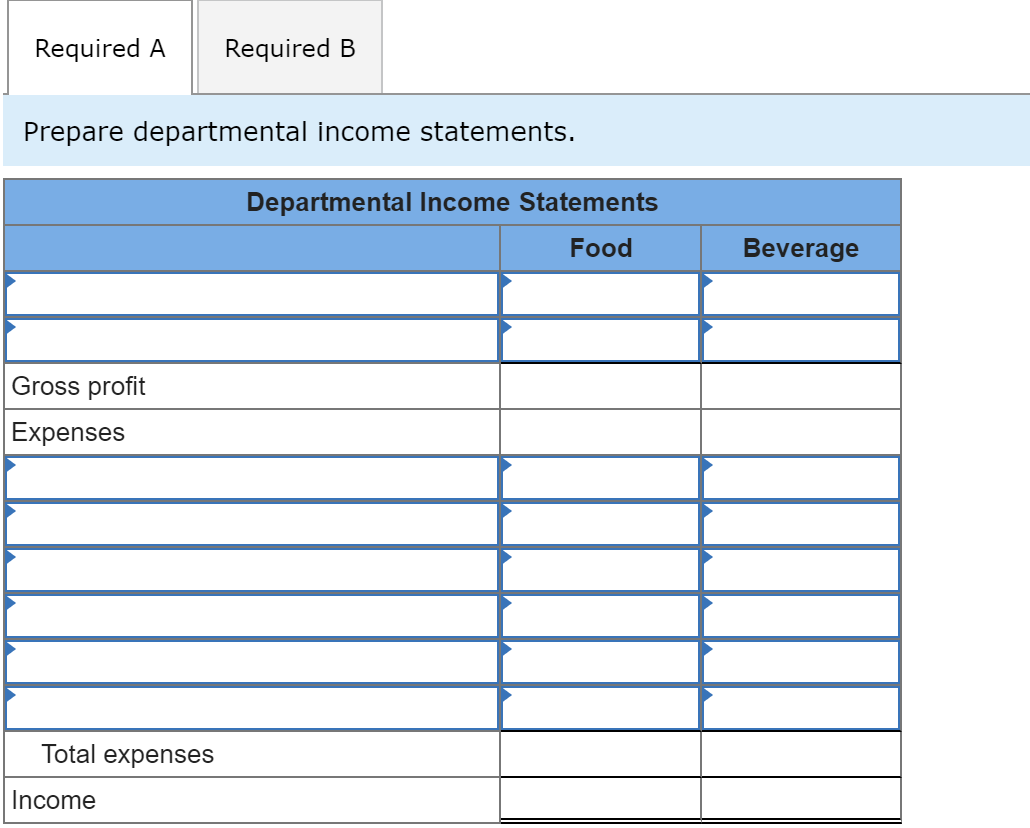Open first expense label dropdown below Expenses
1030x828 pixels.
pyautogui.click(x=252, y=478)
